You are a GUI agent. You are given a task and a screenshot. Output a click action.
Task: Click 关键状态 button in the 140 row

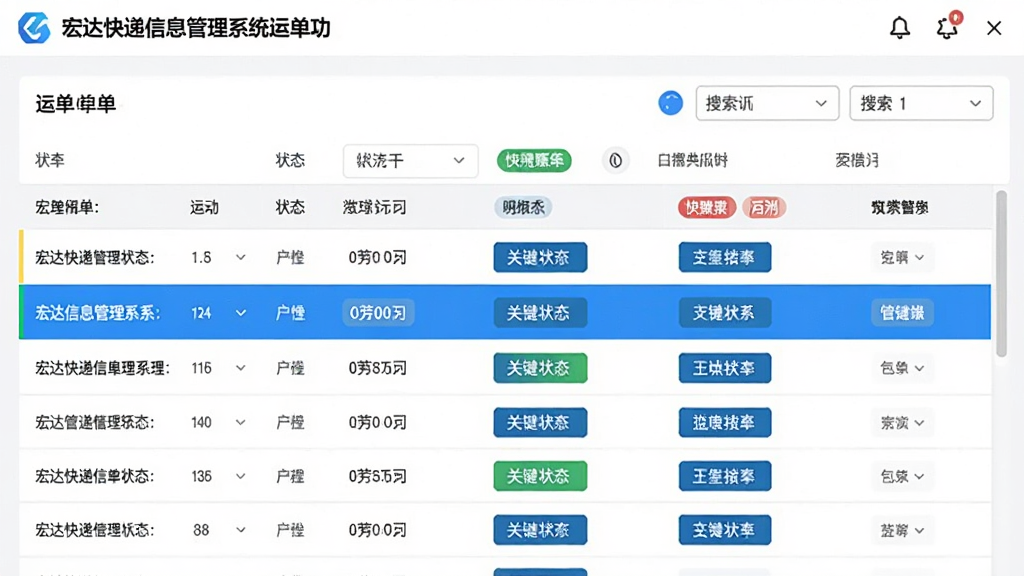click(x=540, y=423)
